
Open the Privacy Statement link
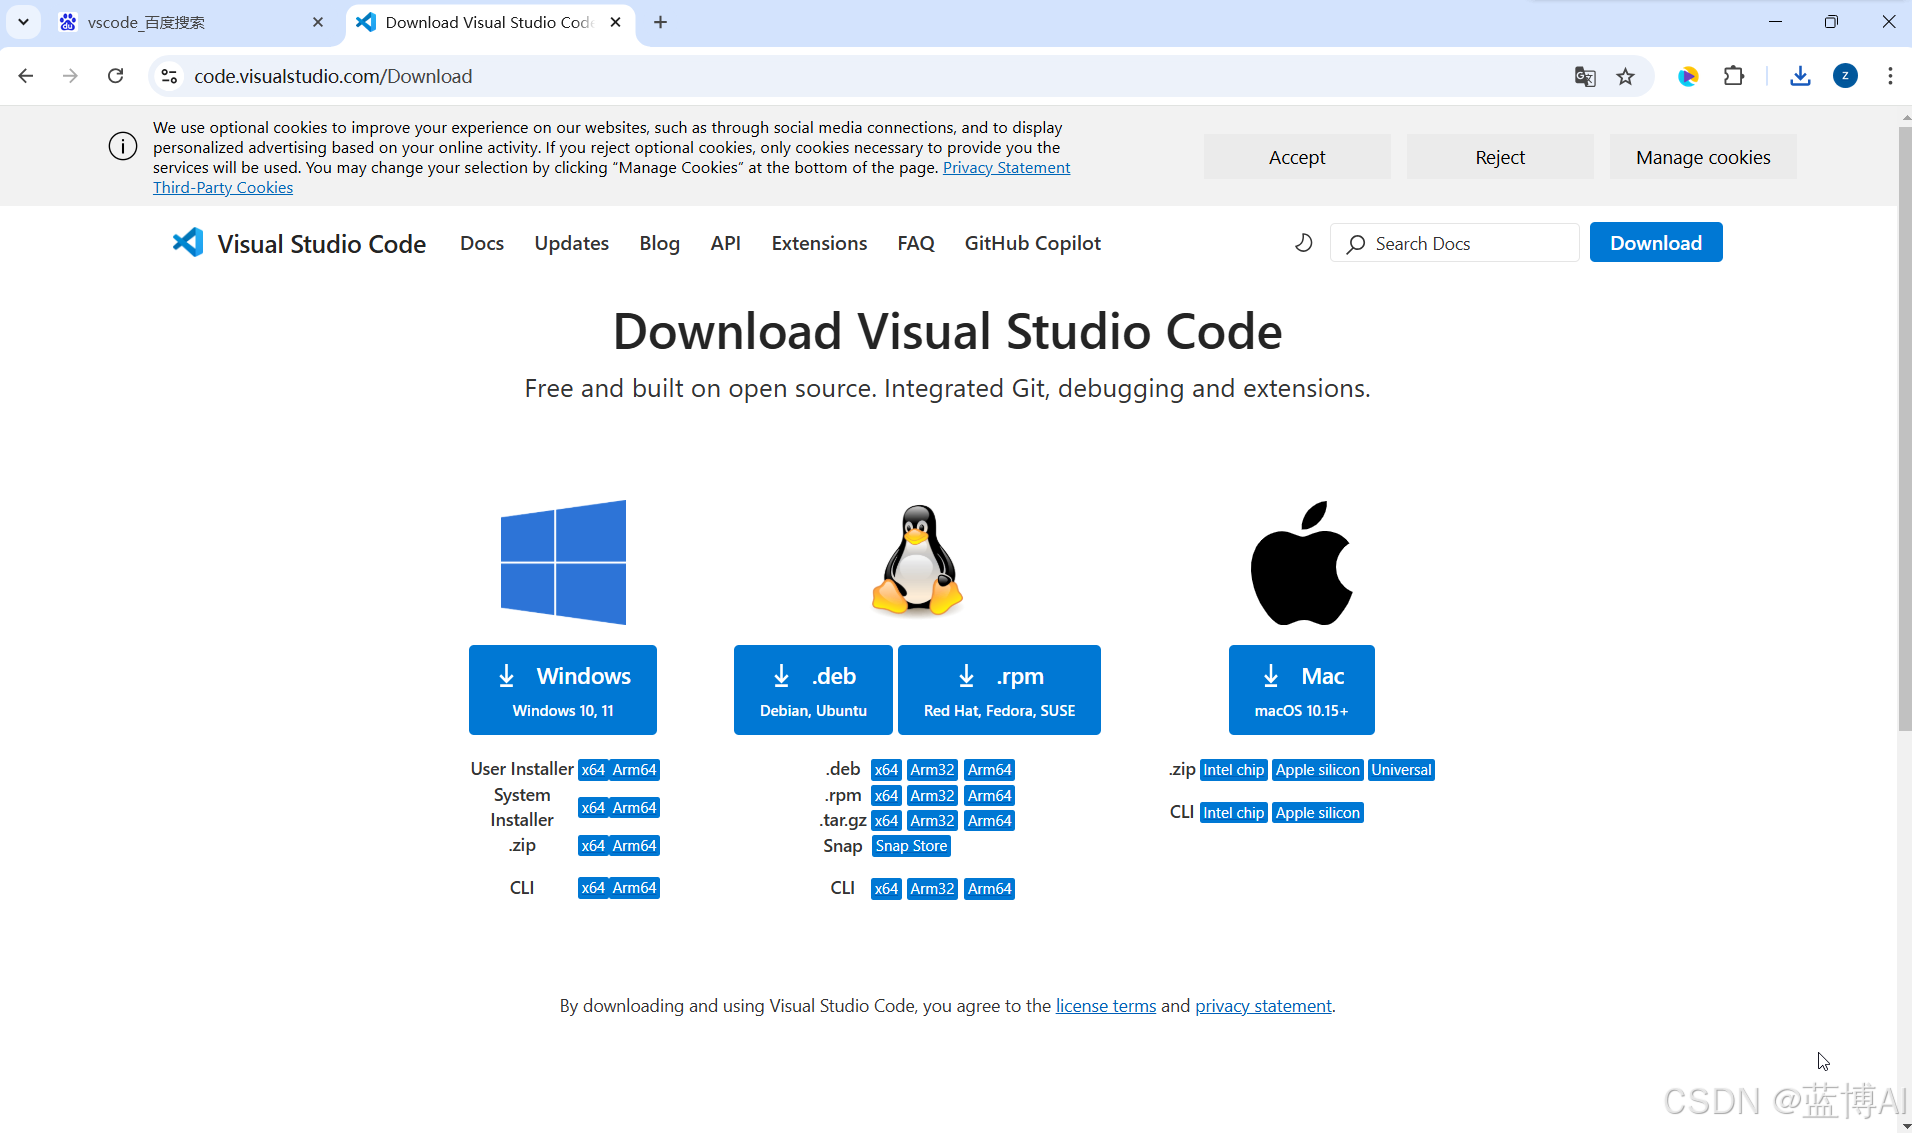click(x=1006, y=168)
